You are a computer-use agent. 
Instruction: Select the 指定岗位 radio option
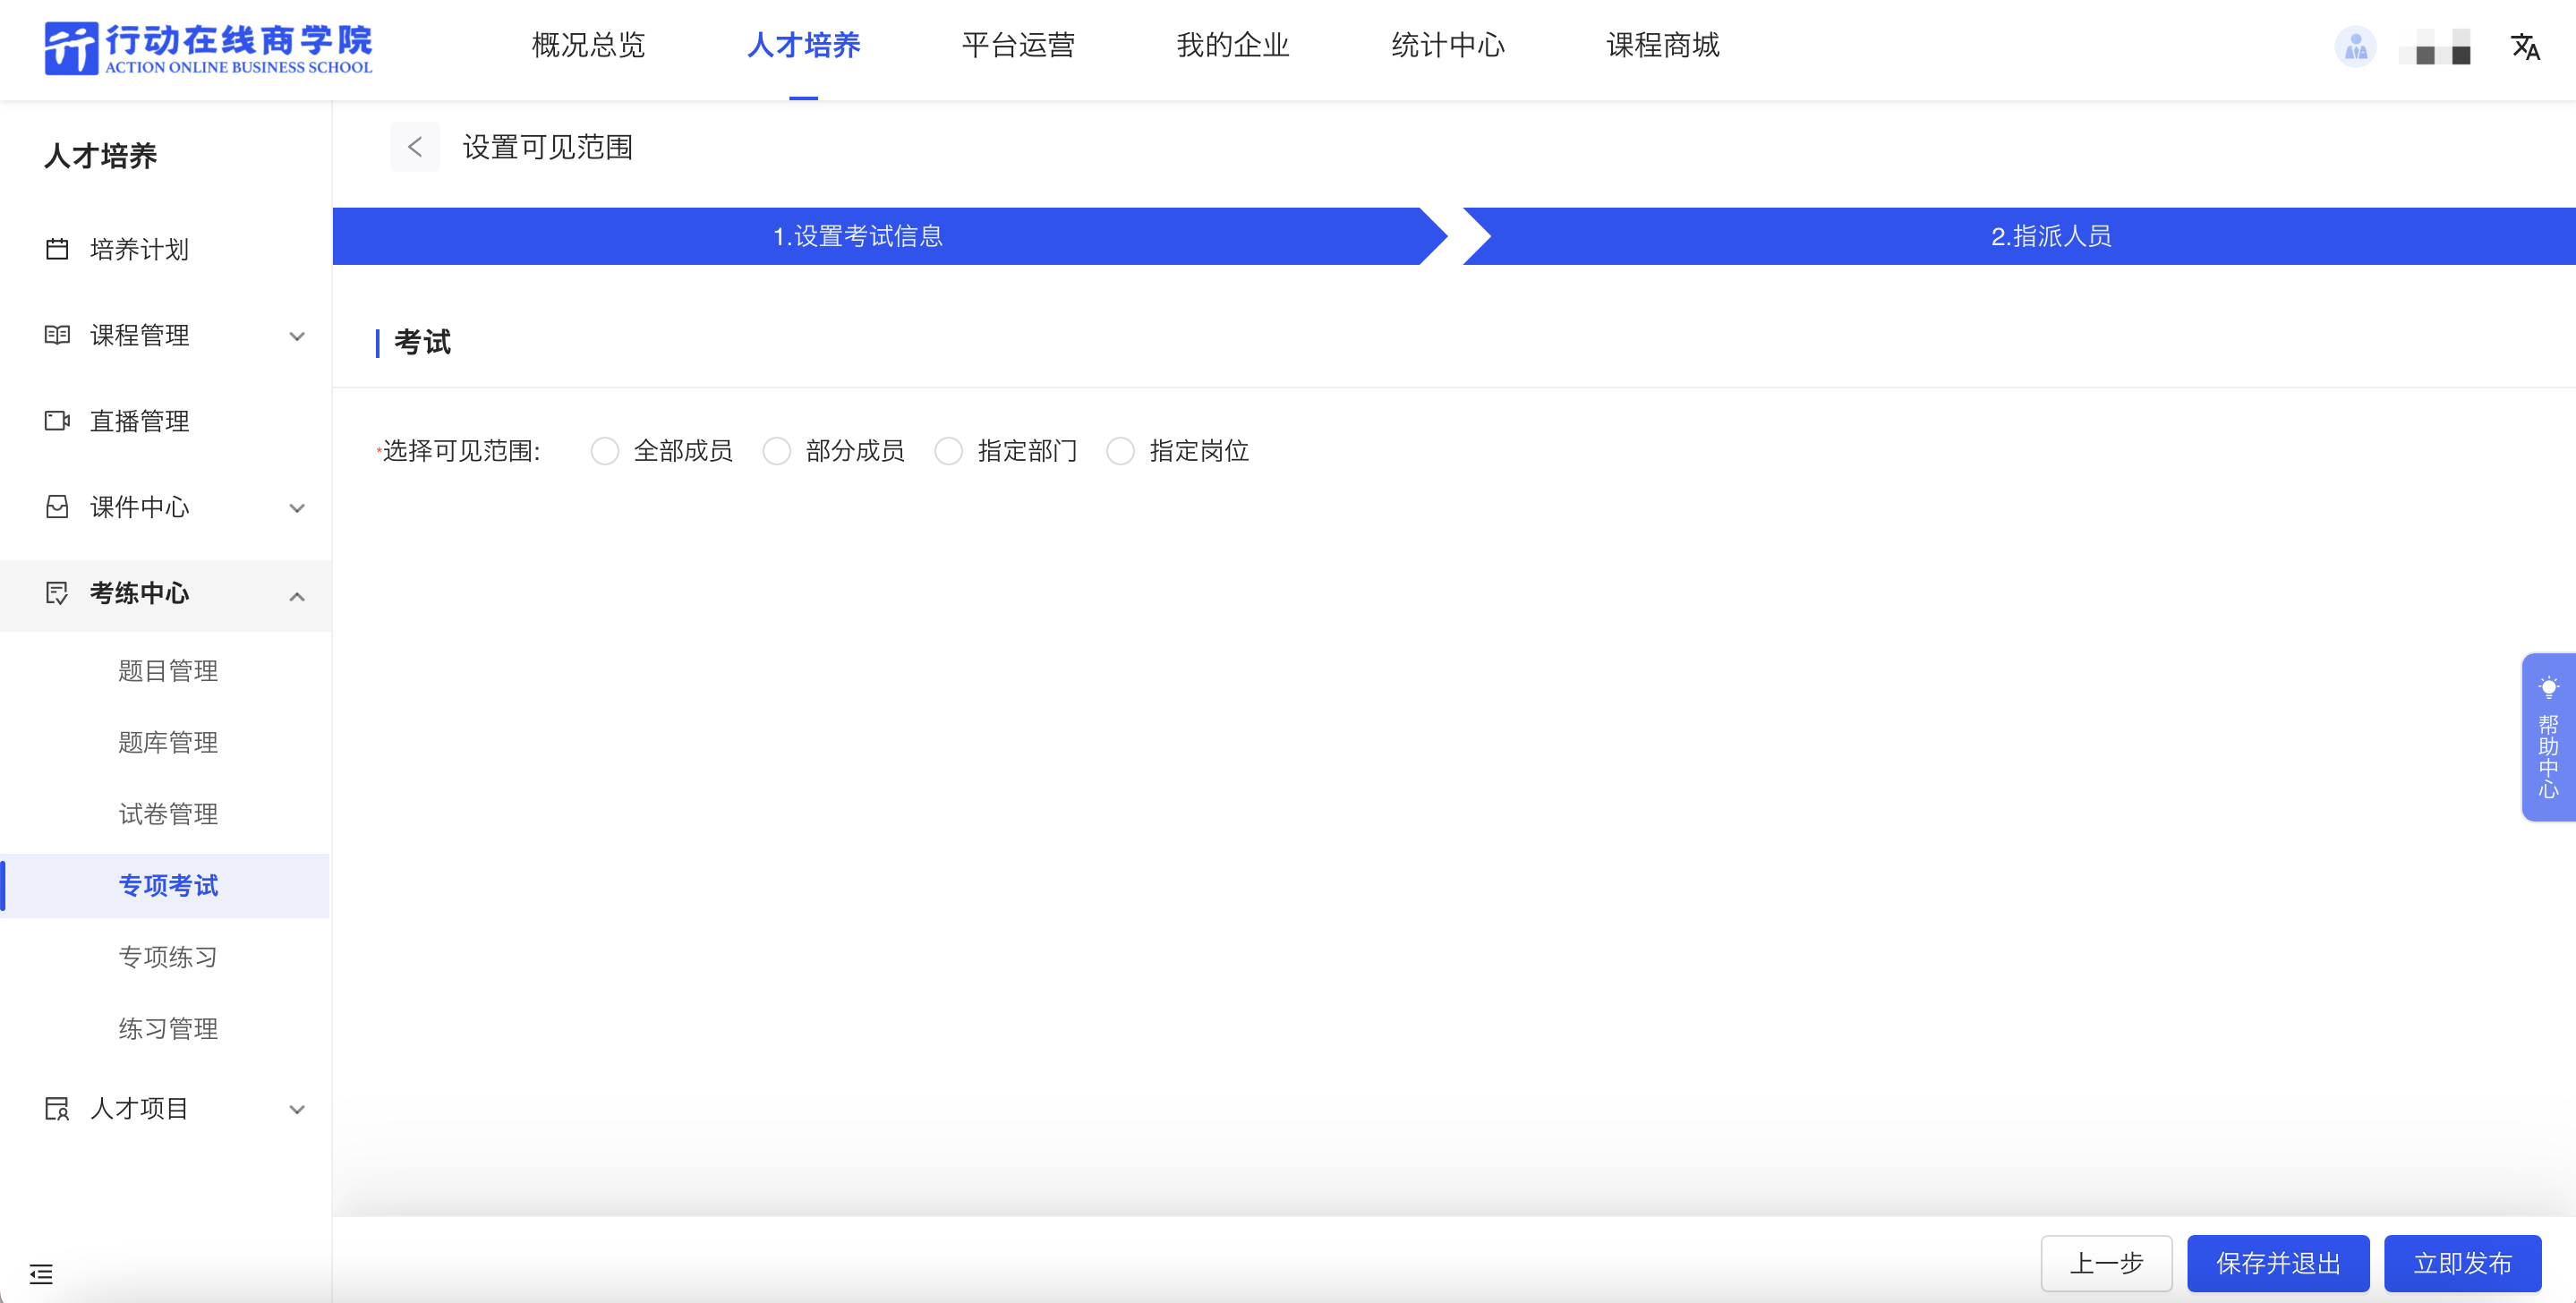point(1120,451)
